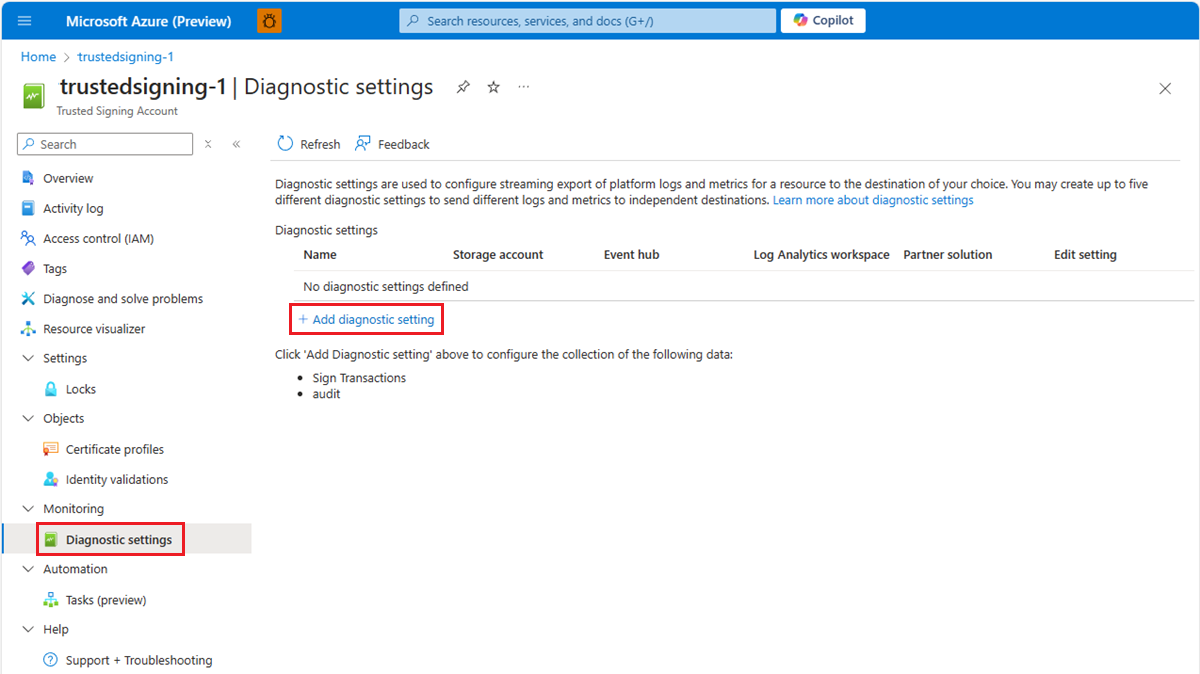This screenshot has width=1200, height=674.
Task: Open Diagnose and solve problems
Action: (123, 298)
